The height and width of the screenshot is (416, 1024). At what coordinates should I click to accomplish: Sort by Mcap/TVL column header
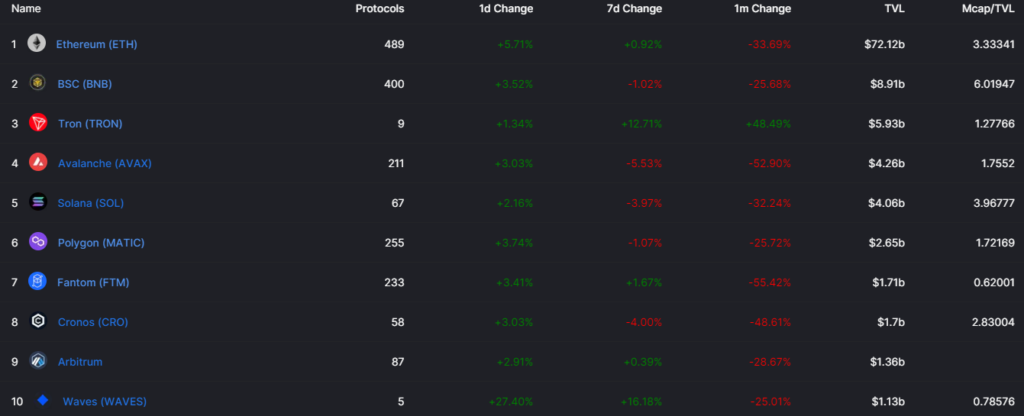point(987,9)
